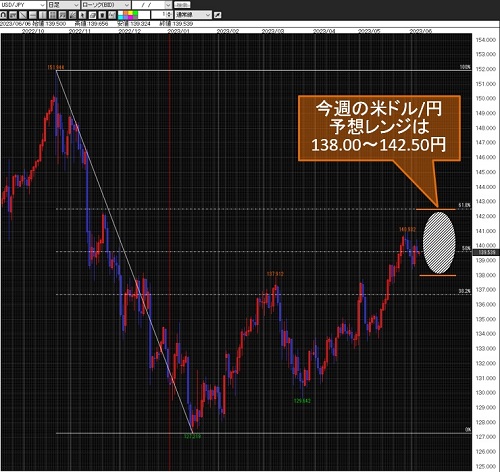Select the diagonal white trend line
The image size is (500, 472).
tap(124, 252)
